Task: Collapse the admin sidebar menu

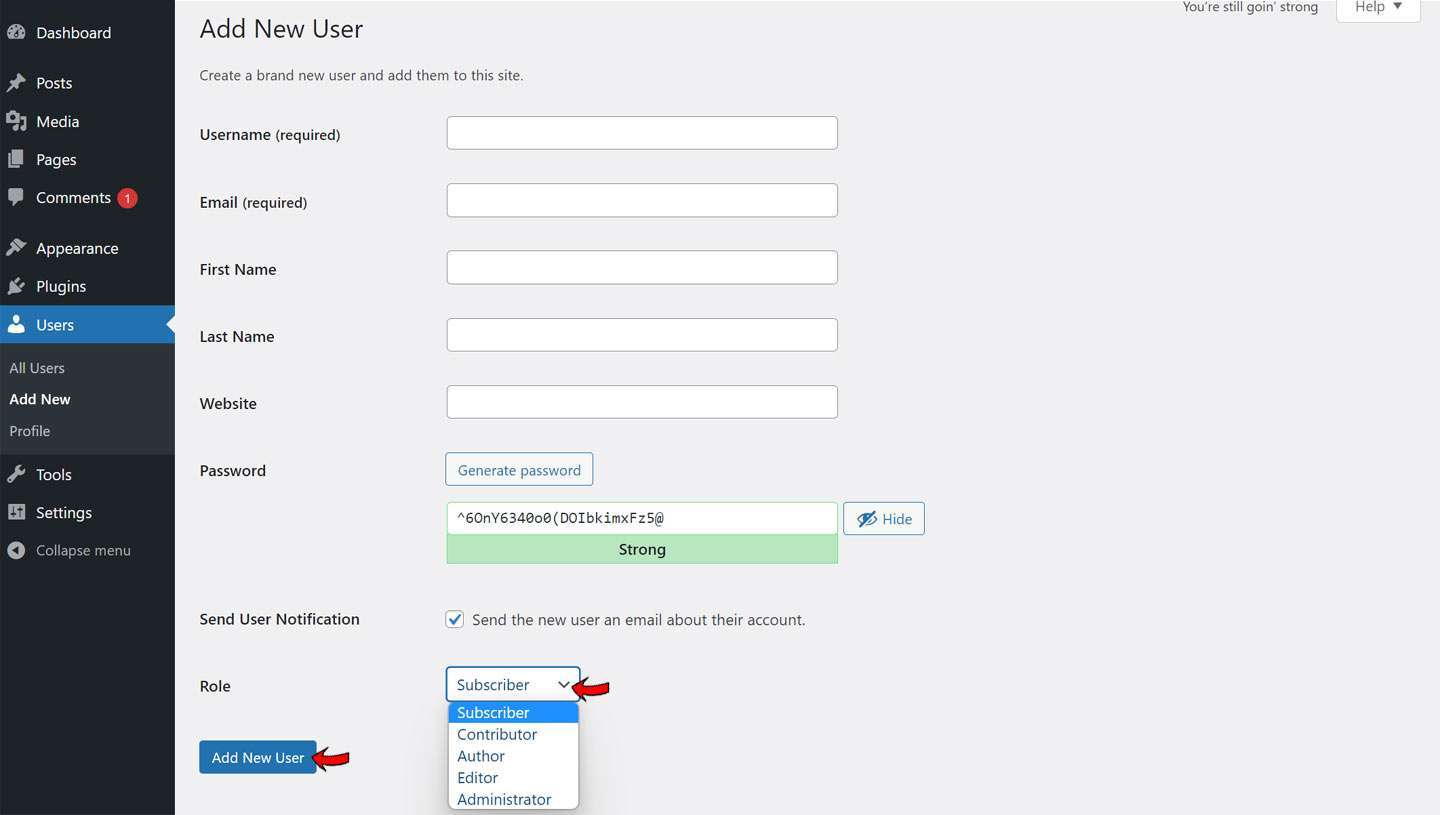Action: [x=83, y=550]
